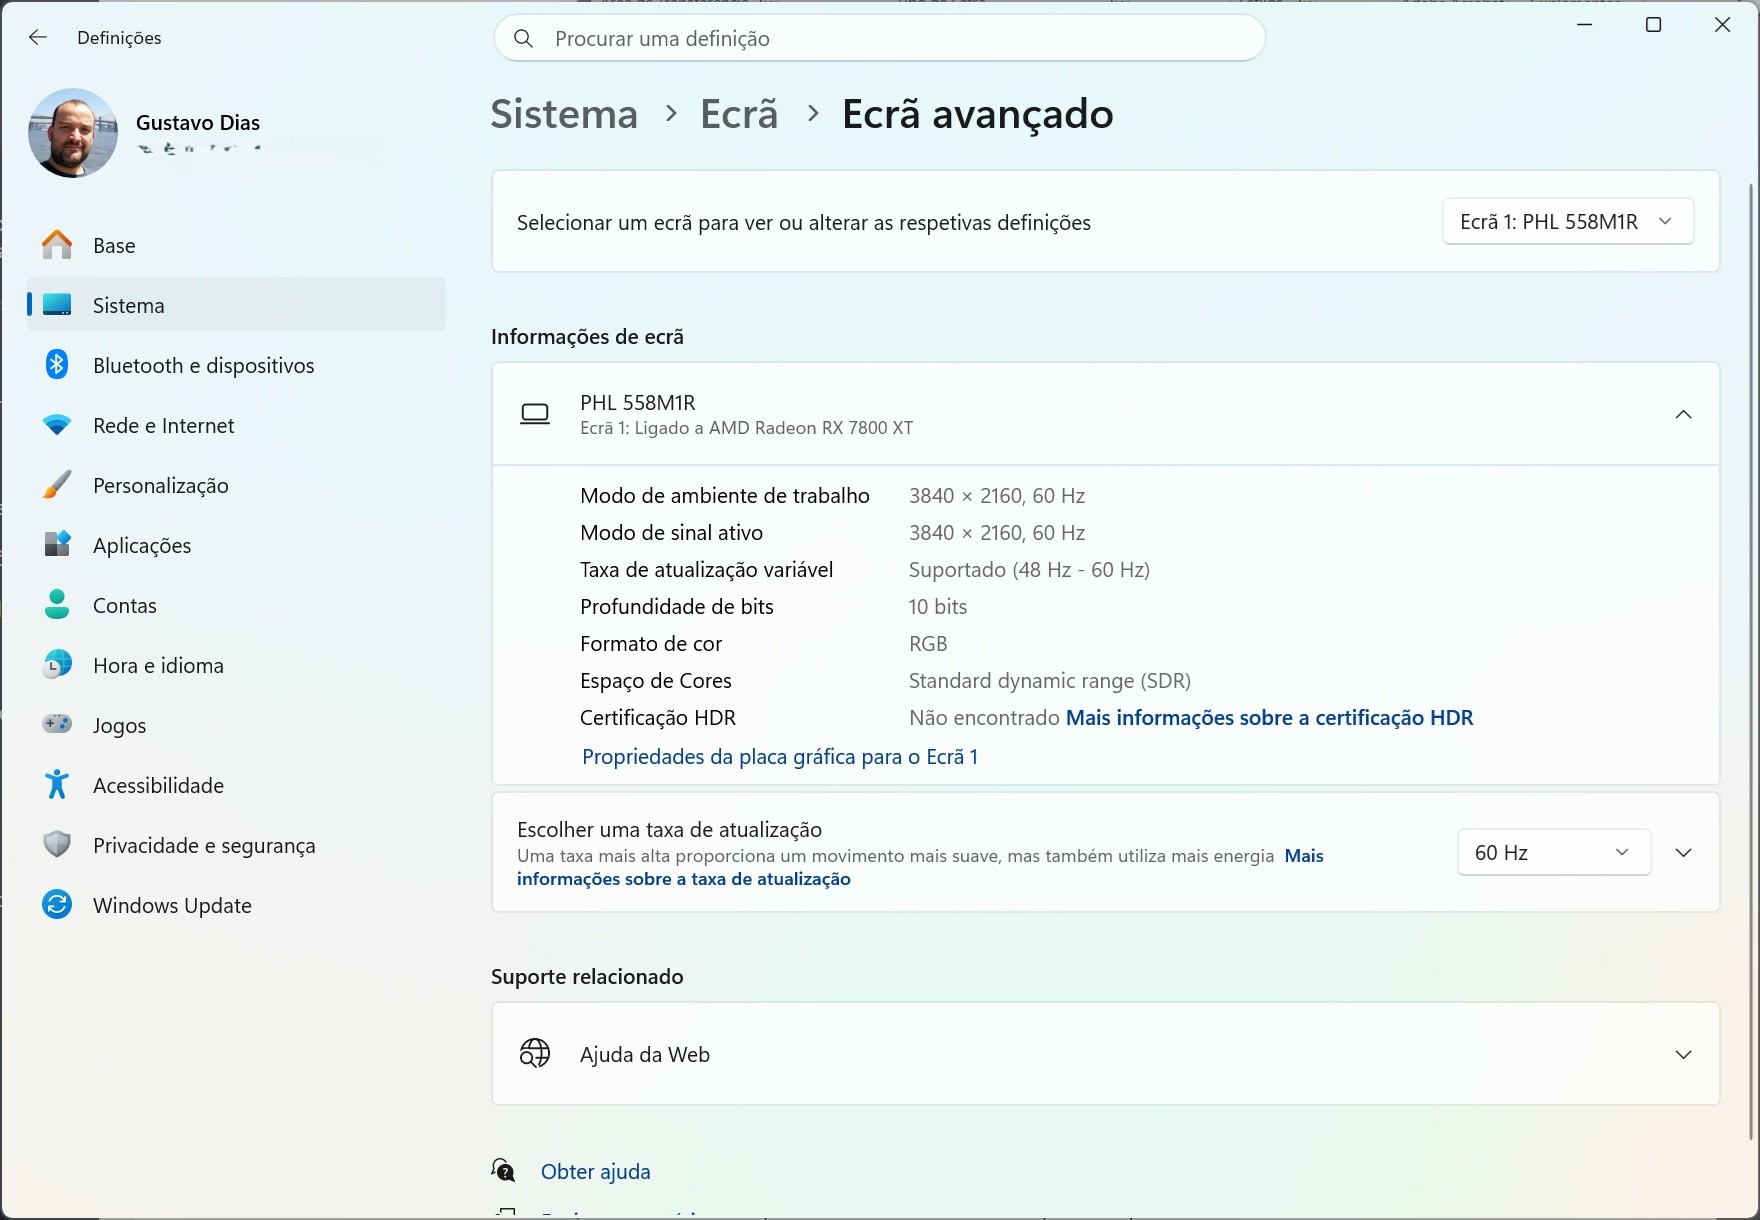Open the 60 Hz refresh rate dropdown

tap(1553, 853)
